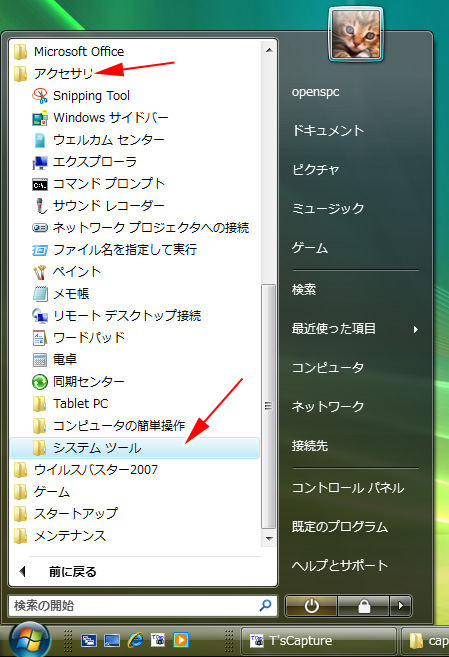The height and width of the screenshot is (657, 449).
Task: Click the program list scrollbar down arrow
Action: pyautogui.click(x=269, y=539)
